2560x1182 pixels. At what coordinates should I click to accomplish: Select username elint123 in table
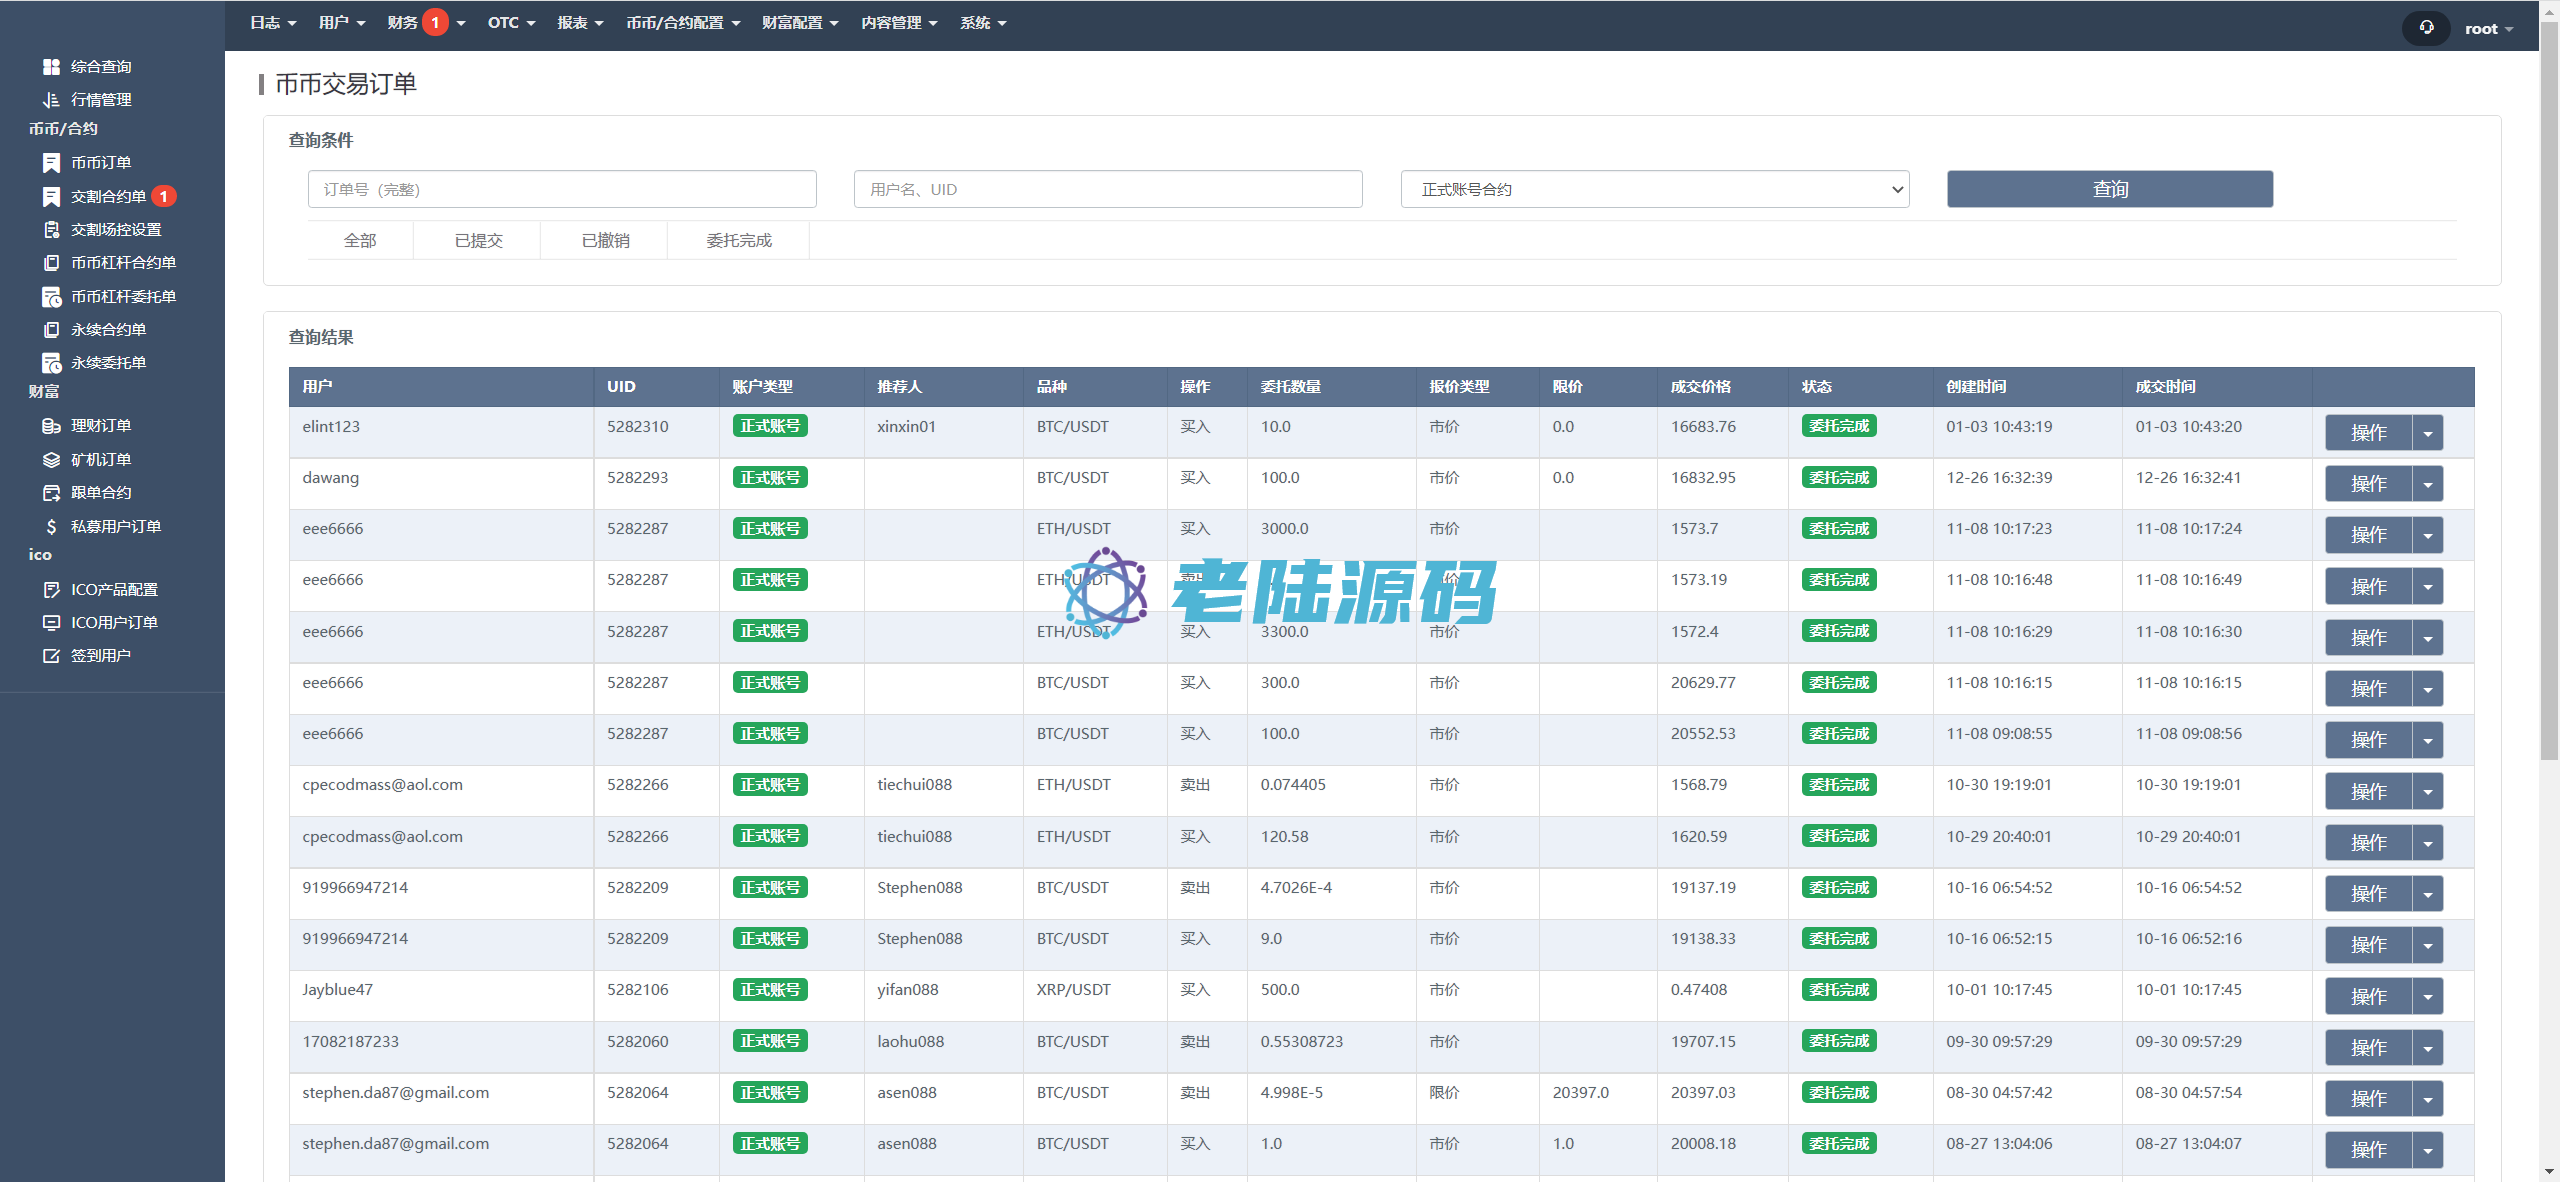click(x=331, y=426)
